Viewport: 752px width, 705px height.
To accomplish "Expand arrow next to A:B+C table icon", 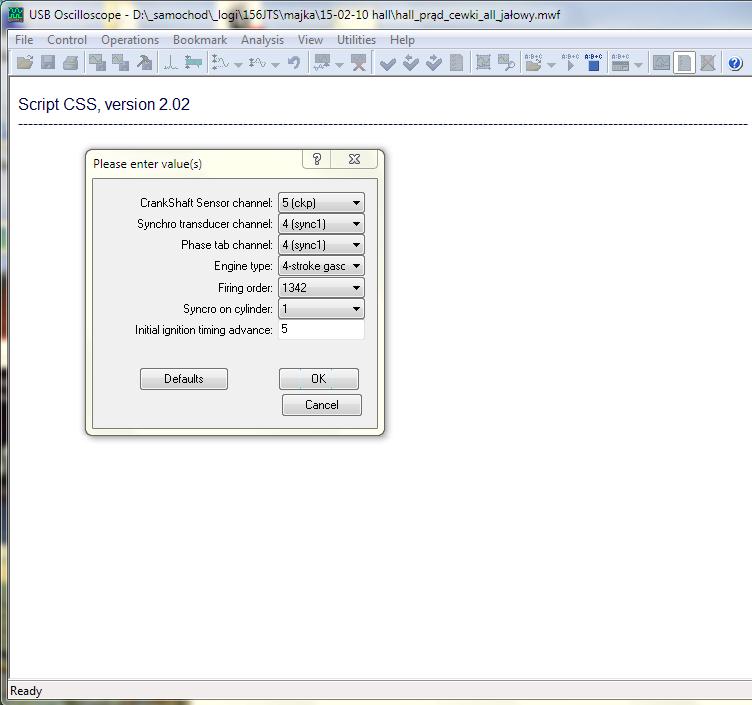I will 638,65.
